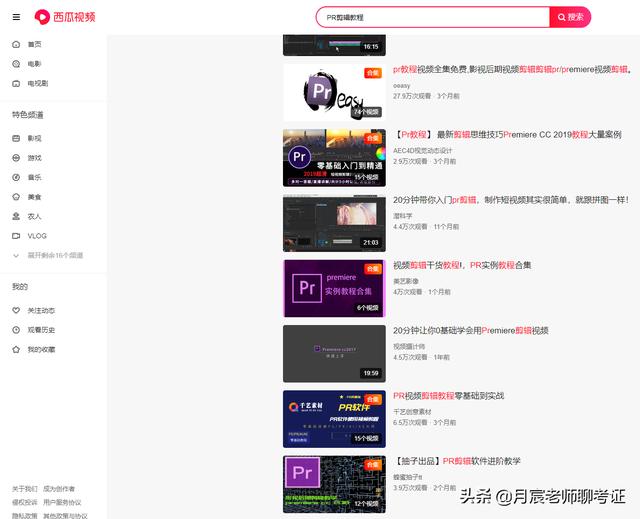Open 我的收藏 favorites star icon
The image size is (640, 519).
[x=16, y=350]
